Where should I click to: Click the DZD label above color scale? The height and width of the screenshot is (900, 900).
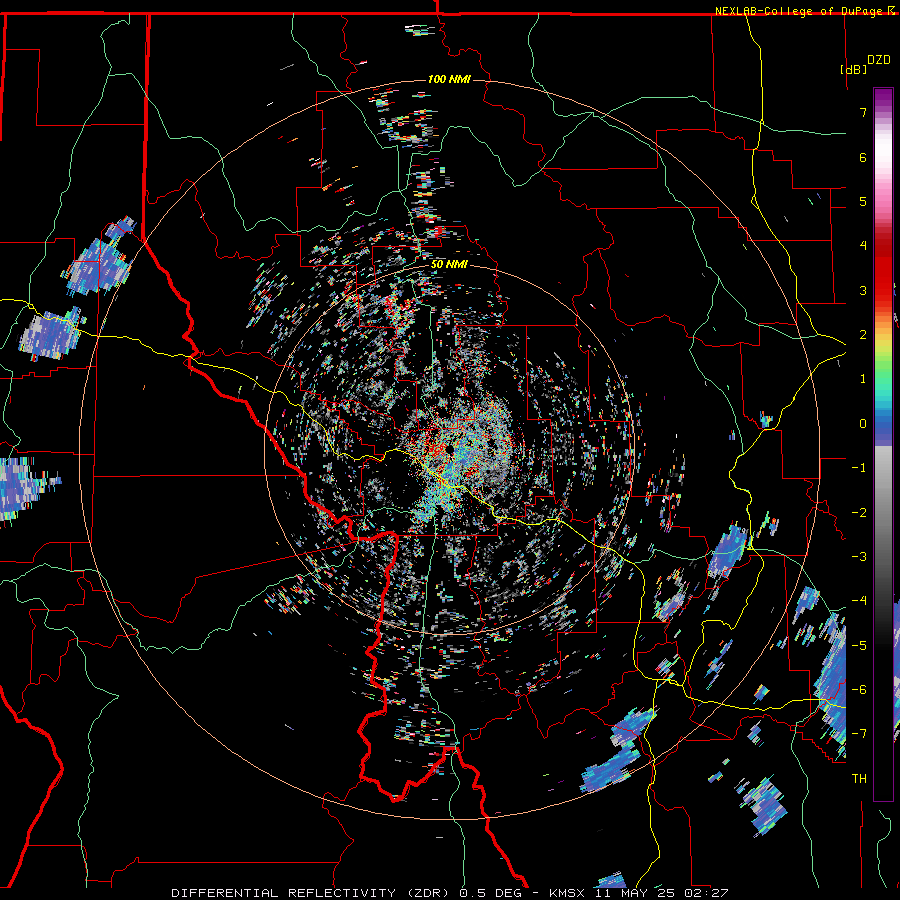[x=878, y=60]
